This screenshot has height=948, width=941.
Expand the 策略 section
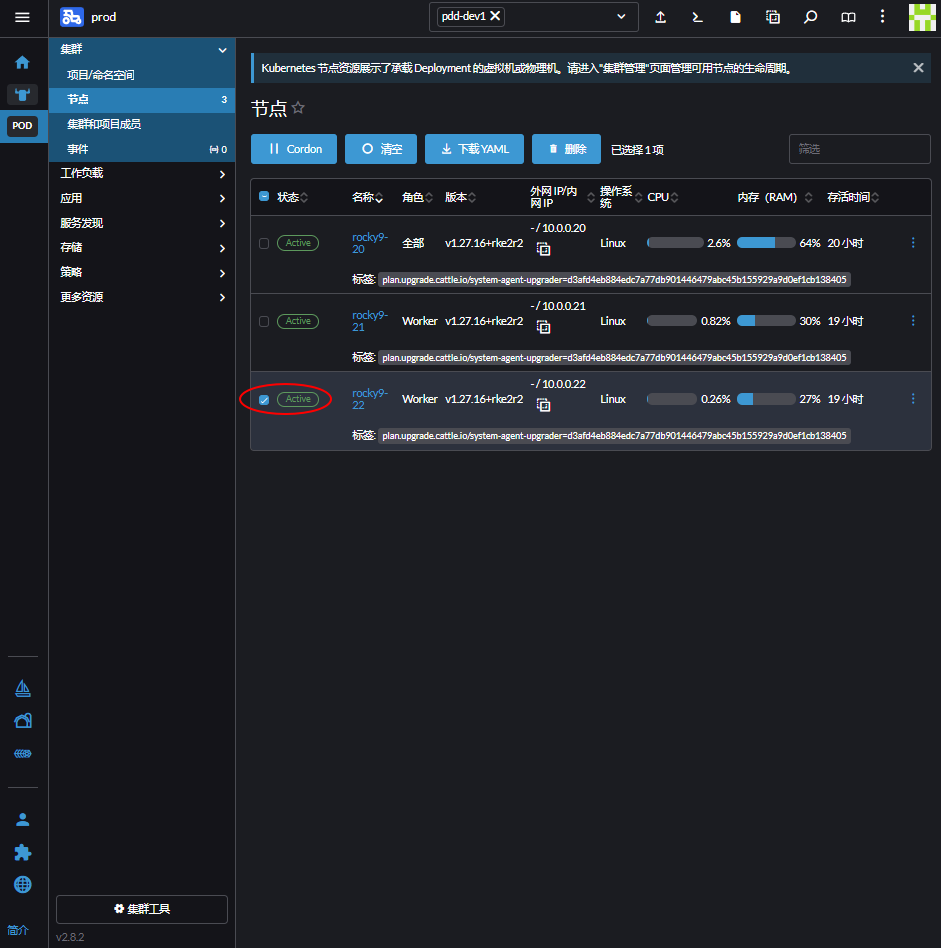tap(142, 273)
